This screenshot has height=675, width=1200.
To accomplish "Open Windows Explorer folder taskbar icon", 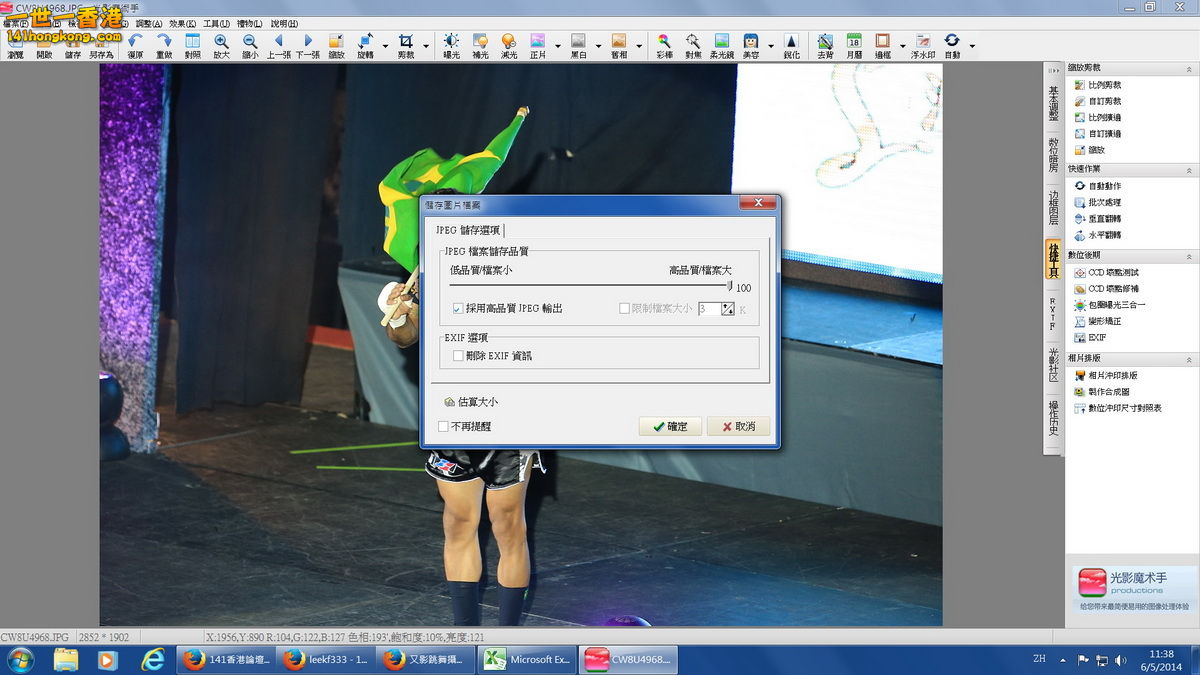I will click(x=66, y=659).
